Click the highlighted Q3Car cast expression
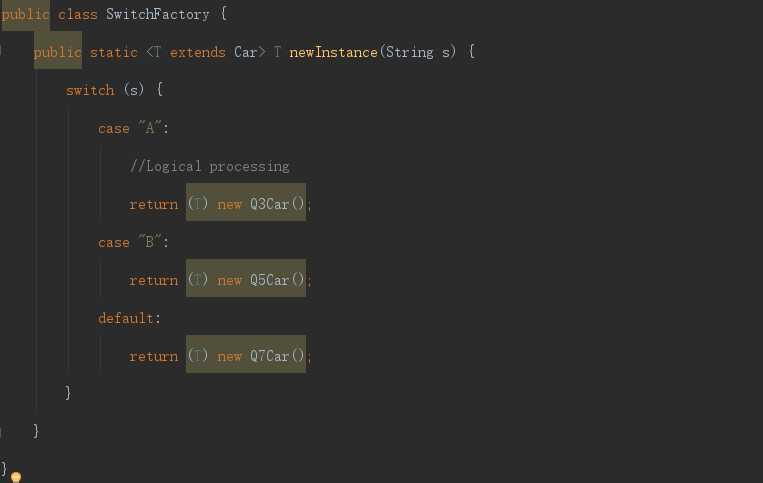763x483 pixels. click(x=246, y=204)
